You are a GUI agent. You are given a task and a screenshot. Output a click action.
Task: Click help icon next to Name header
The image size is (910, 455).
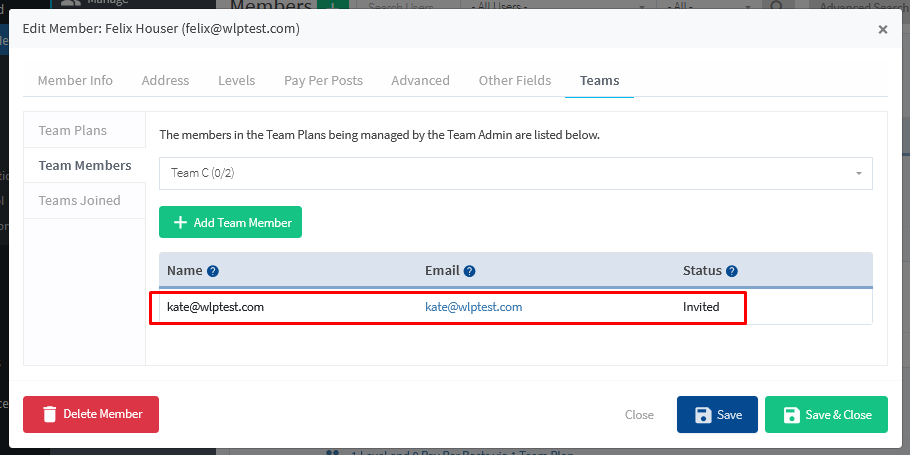(212, 271)
